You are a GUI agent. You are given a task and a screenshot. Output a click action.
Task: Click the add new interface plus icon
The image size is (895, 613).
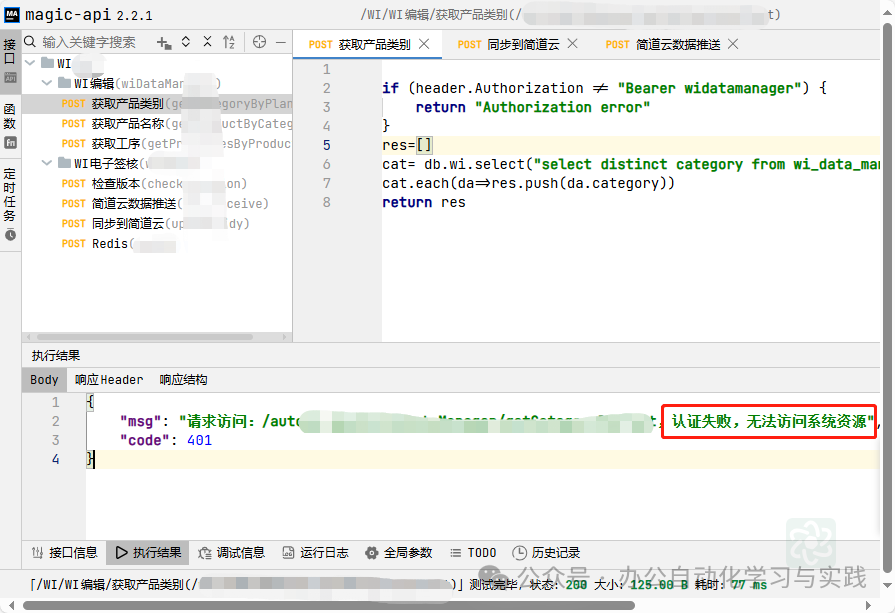tap(162, 42)
